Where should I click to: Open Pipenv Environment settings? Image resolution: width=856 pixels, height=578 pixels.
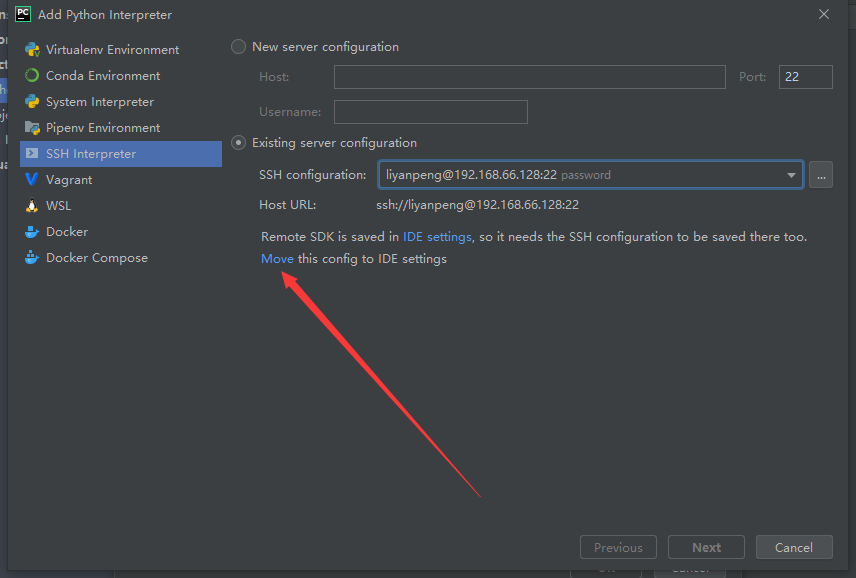point(121,128)
